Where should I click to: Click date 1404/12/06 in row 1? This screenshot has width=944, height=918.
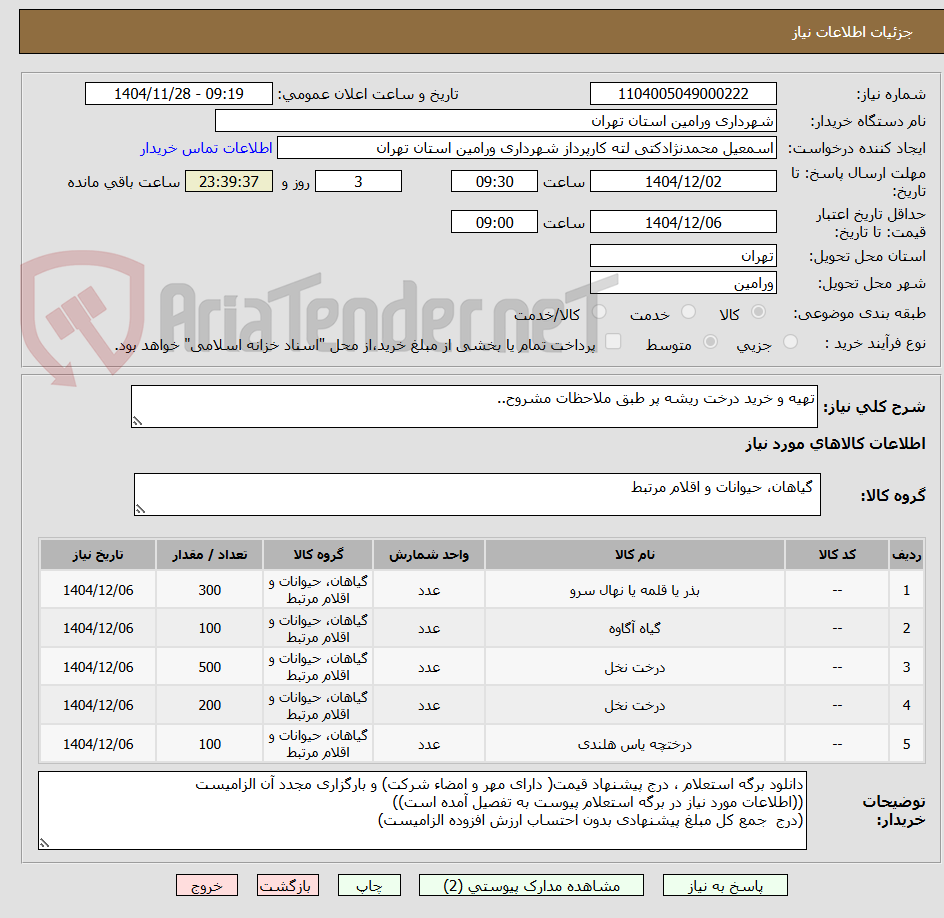pyautogui.click(x=98, y=591)
